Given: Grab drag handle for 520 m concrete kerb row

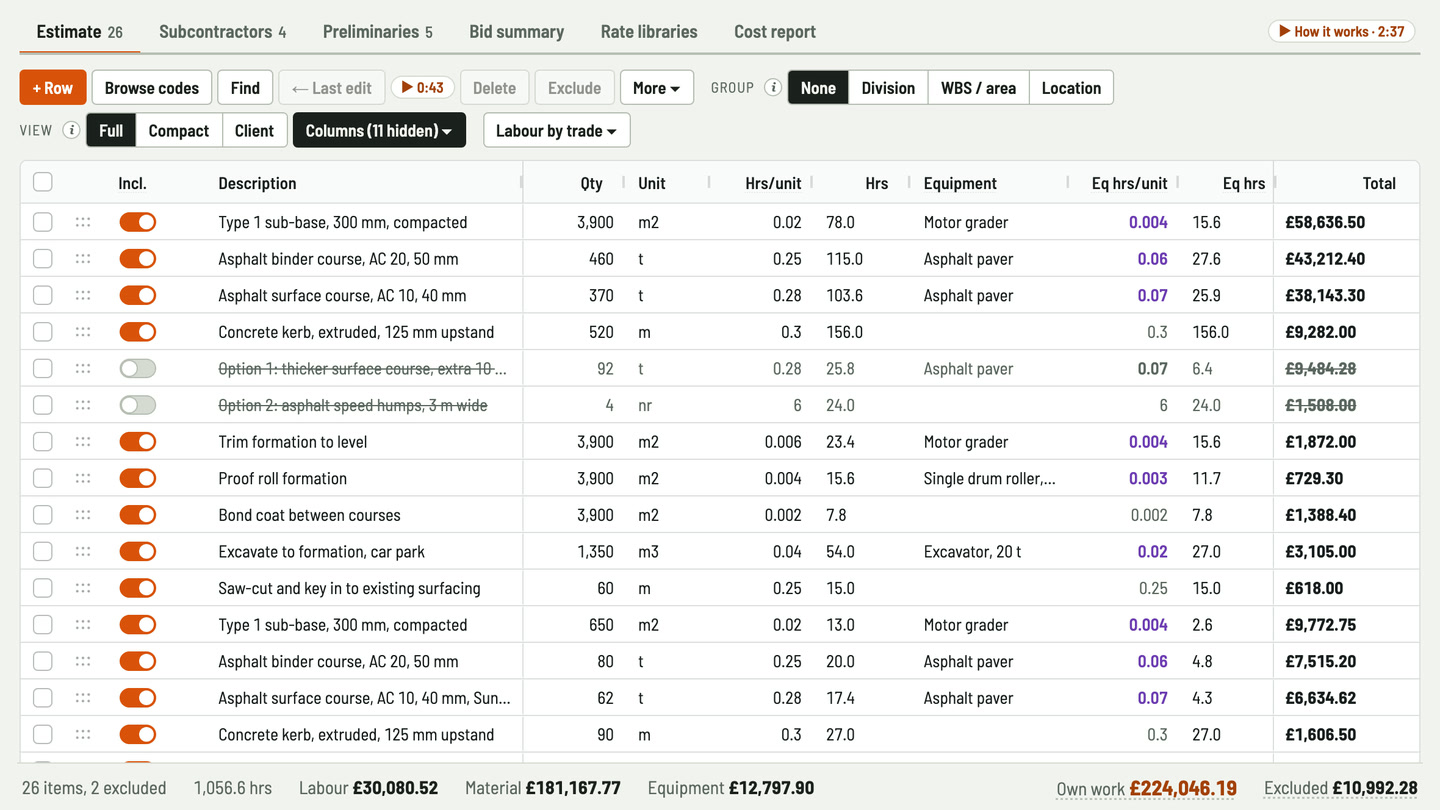Looking at the screenshot, I should [x=83, y=332].
